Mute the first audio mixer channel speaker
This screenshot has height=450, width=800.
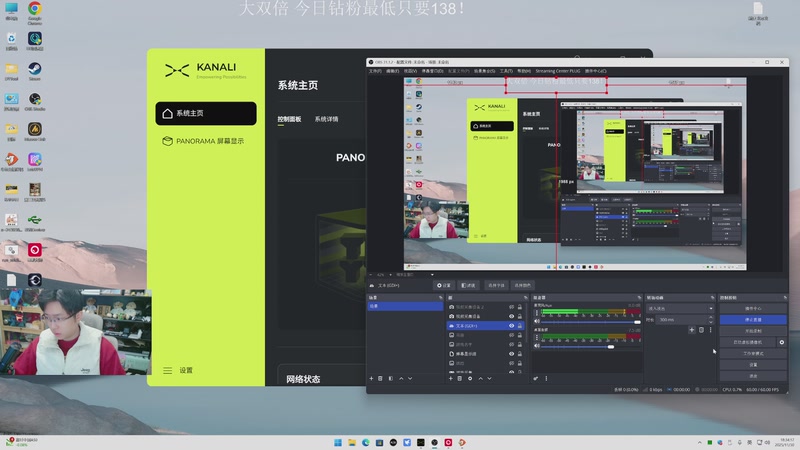click(x=537, y=321)
